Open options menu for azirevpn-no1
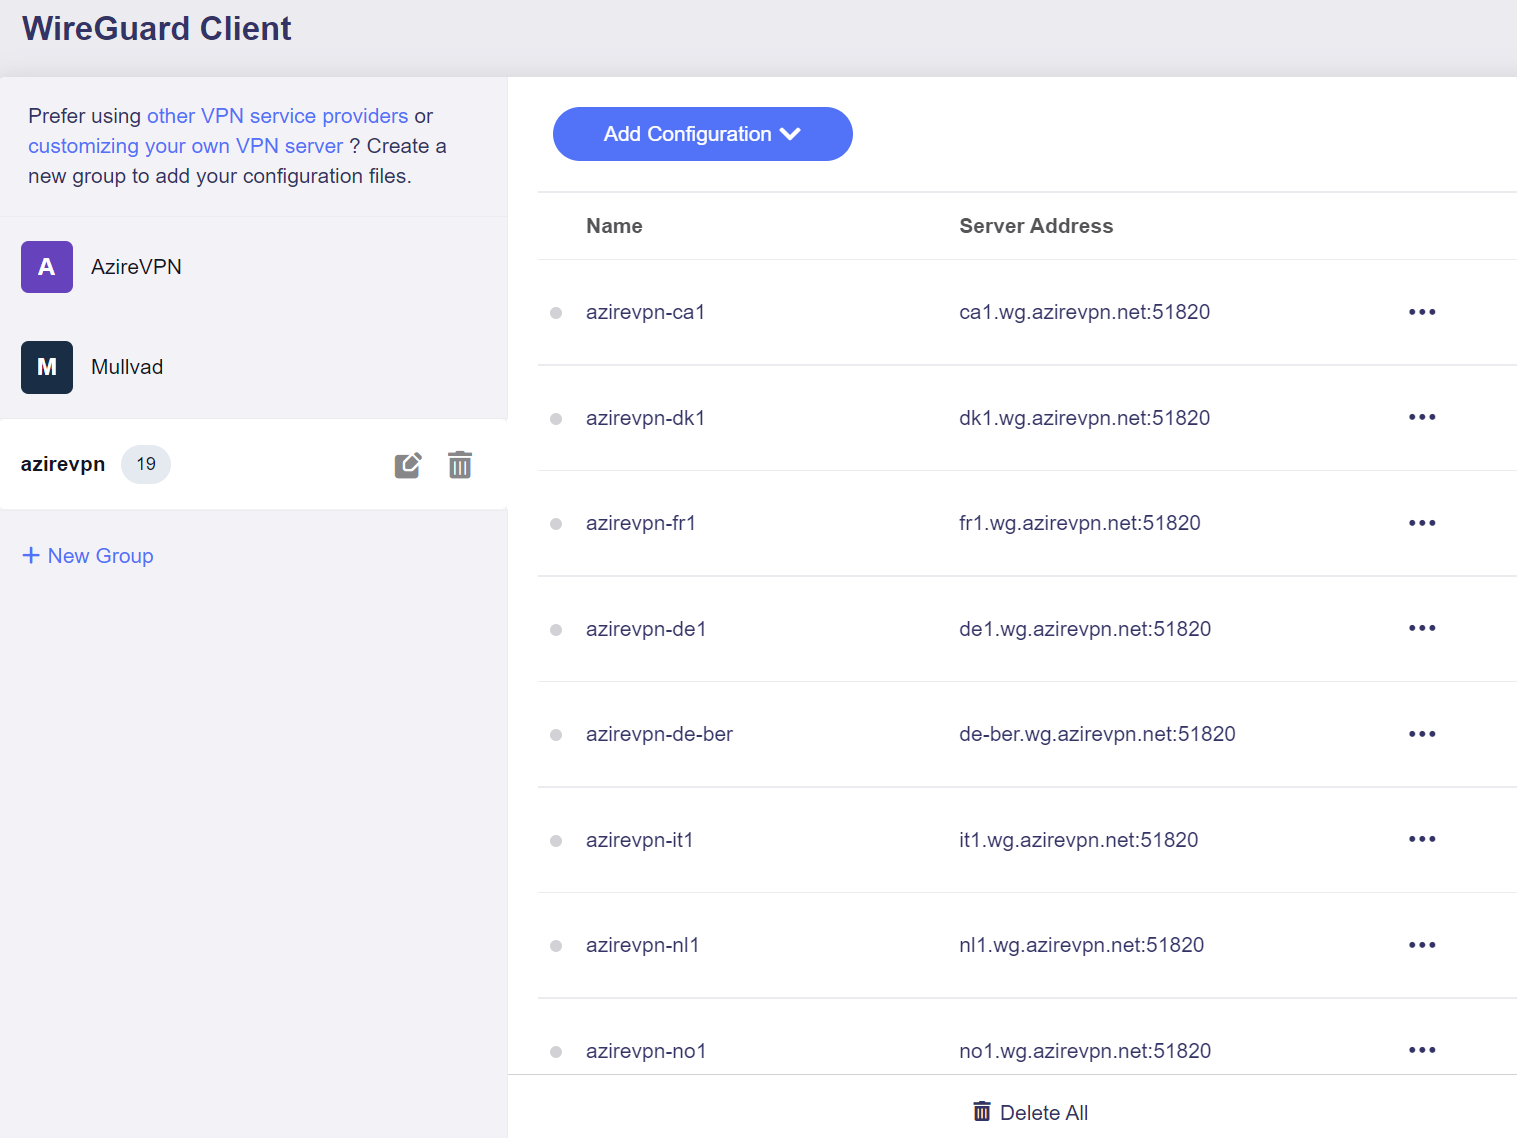 1422,1050
